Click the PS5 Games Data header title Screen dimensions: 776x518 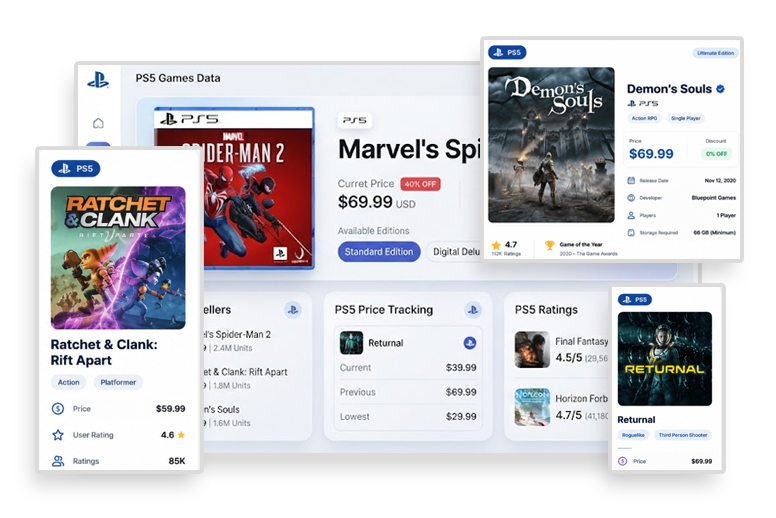pyautogui.click(x=178, y=78)
